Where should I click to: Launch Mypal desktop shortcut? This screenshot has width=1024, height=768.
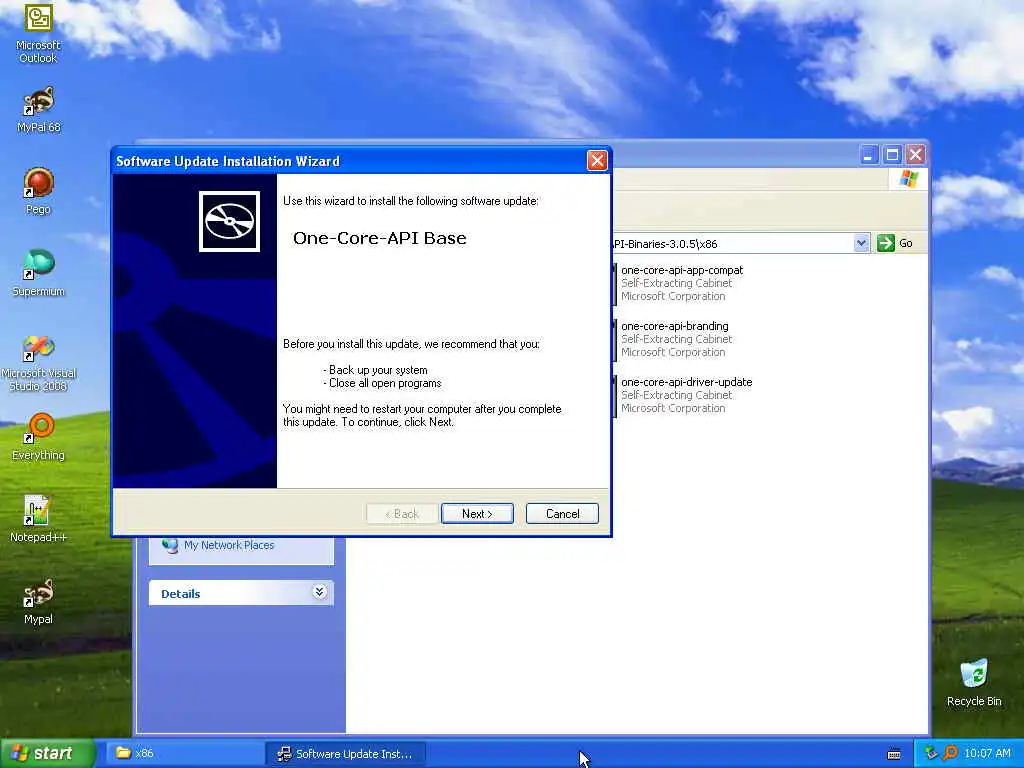[38, 601]
